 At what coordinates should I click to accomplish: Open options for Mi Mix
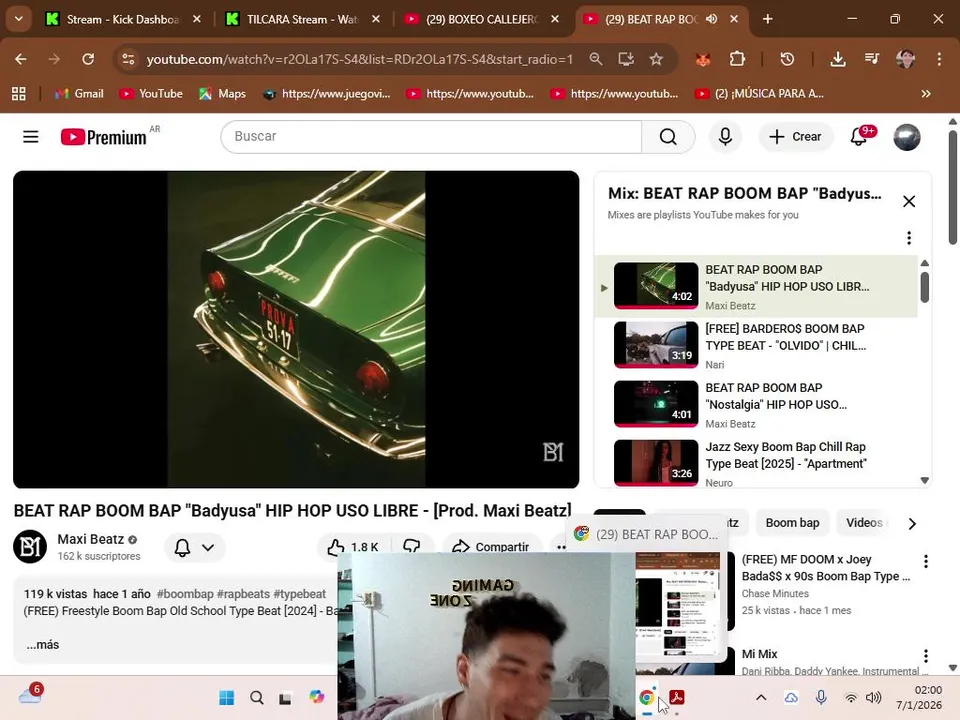926,656
